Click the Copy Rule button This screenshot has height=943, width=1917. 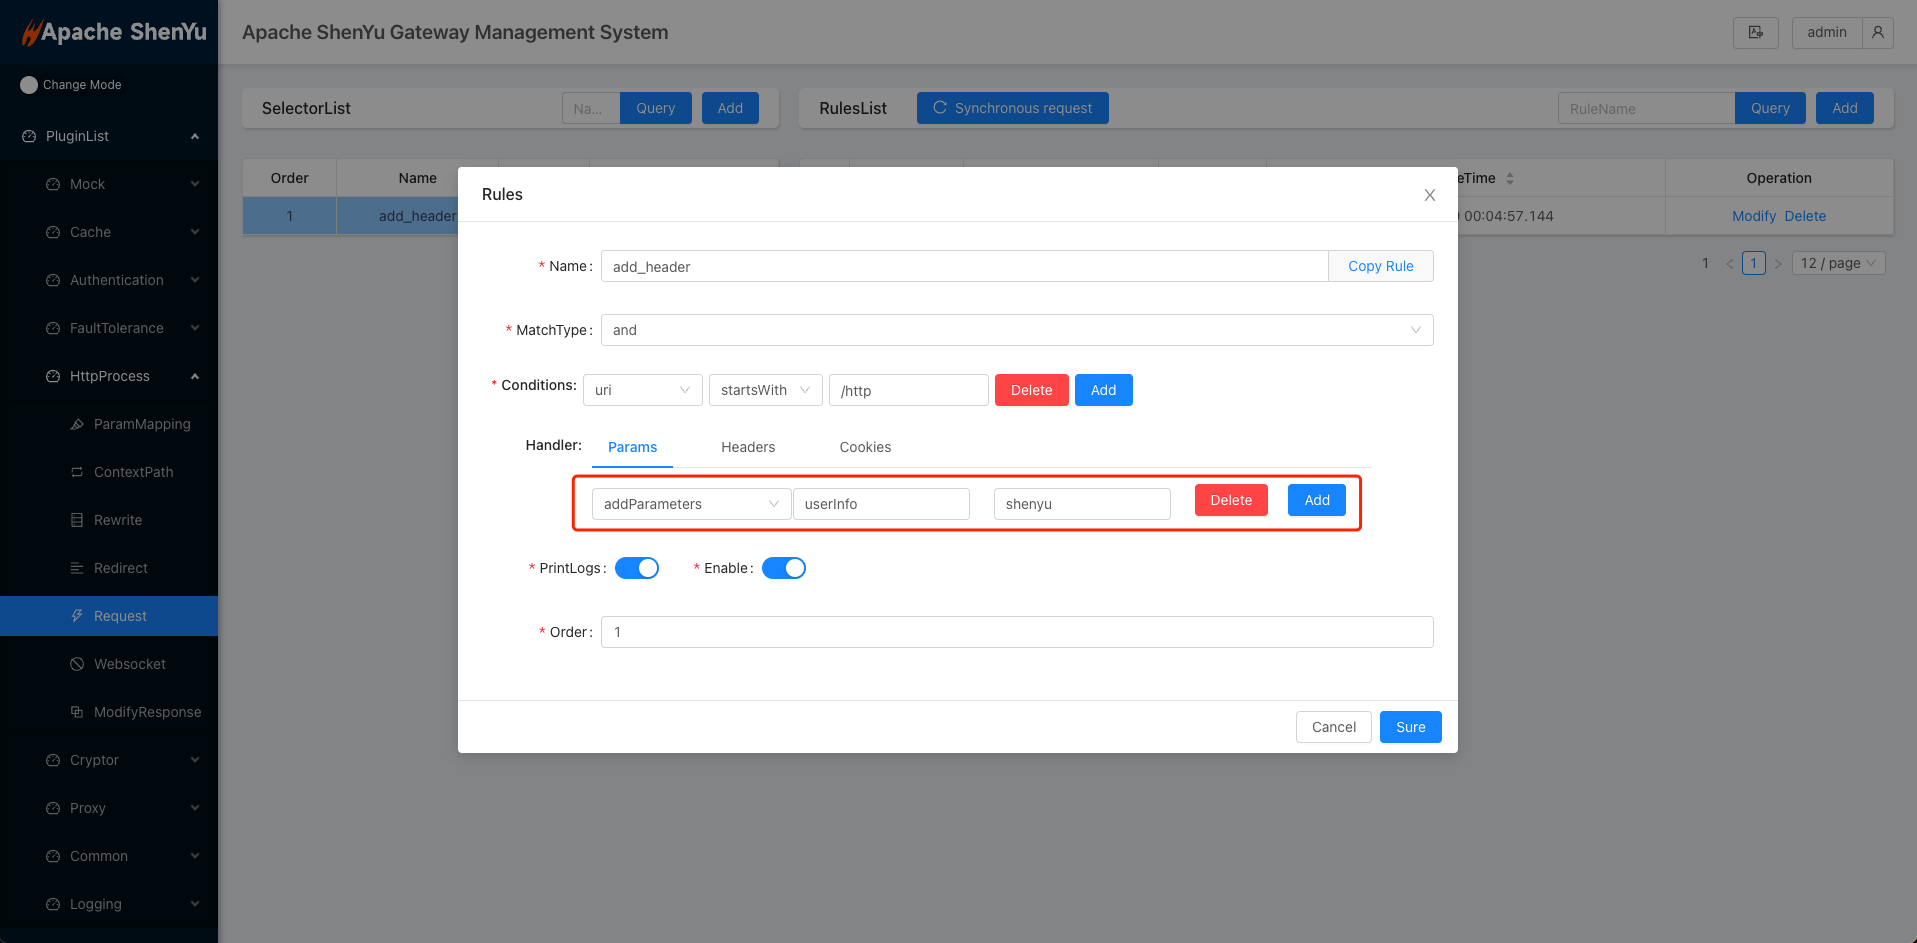point(1380,266)
